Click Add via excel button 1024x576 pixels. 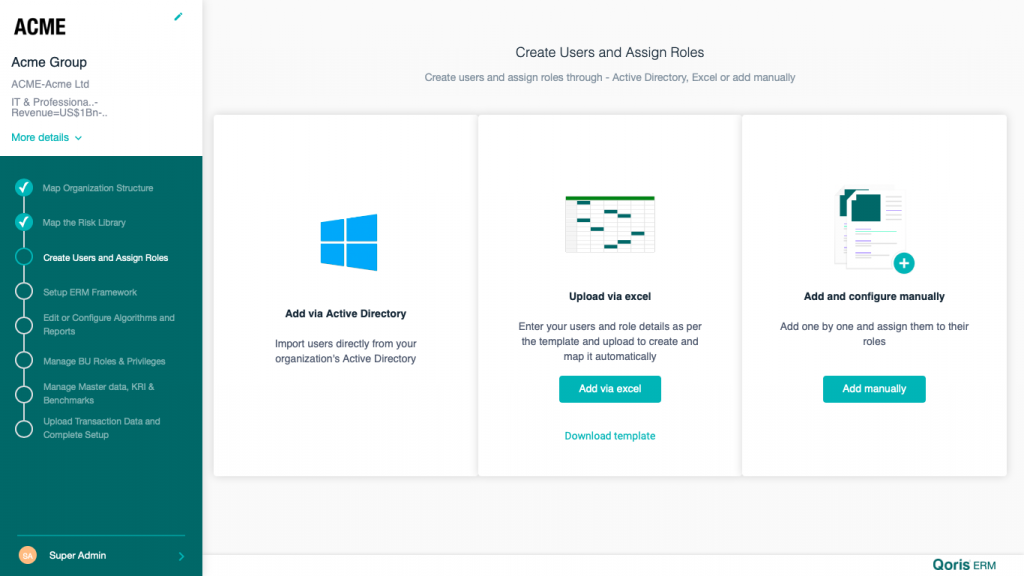click(x=610, y=389)
